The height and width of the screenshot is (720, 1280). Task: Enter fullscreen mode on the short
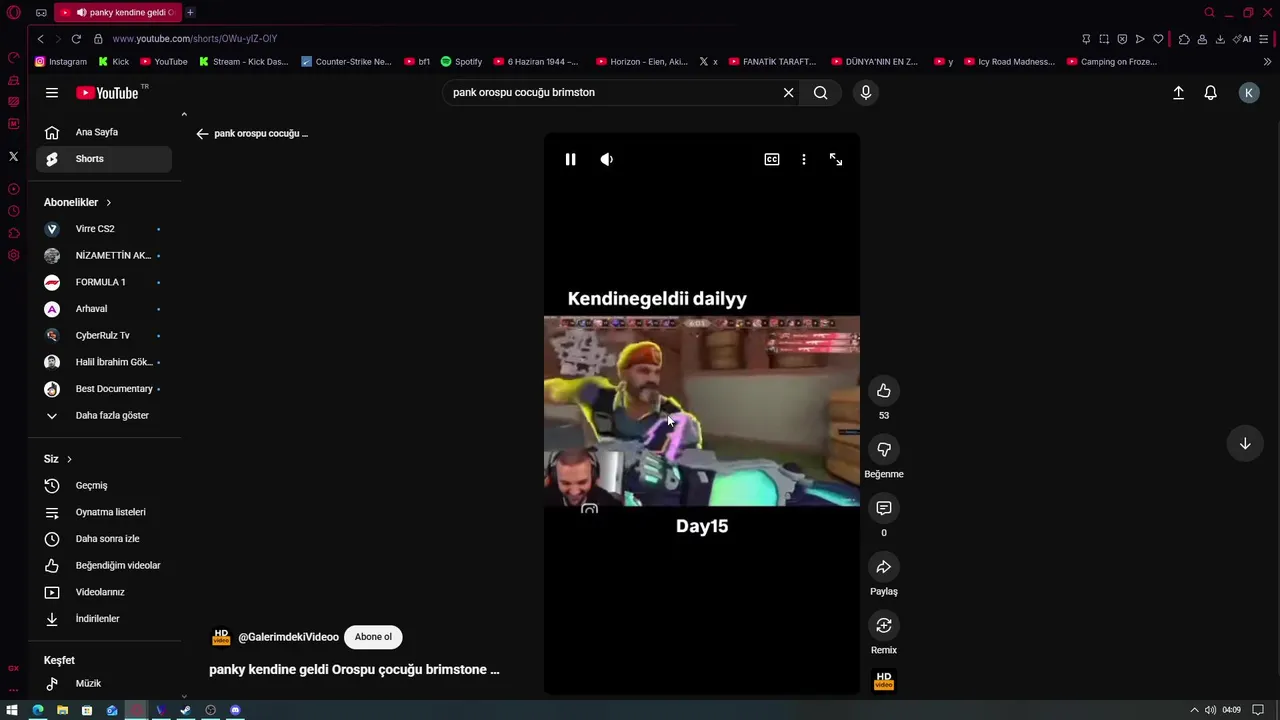[836, 159]
